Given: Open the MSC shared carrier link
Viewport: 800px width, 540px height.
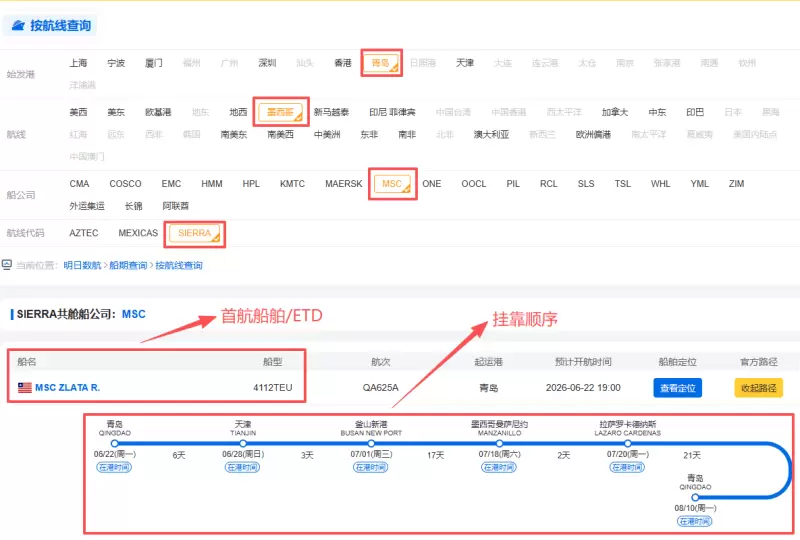Looking at the screenshot, I should tap(134, 314).
